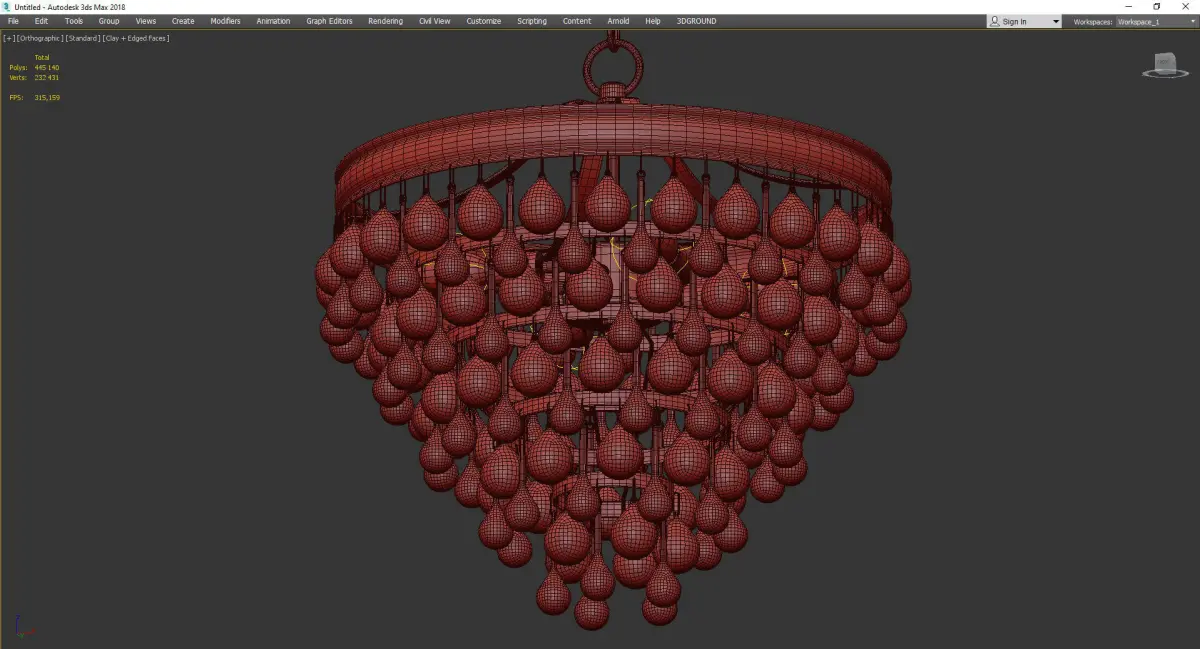The image size is (1200, 649).
Task: Expand the Sign In dropdown arrow
Action: (x=1055, y=22)
